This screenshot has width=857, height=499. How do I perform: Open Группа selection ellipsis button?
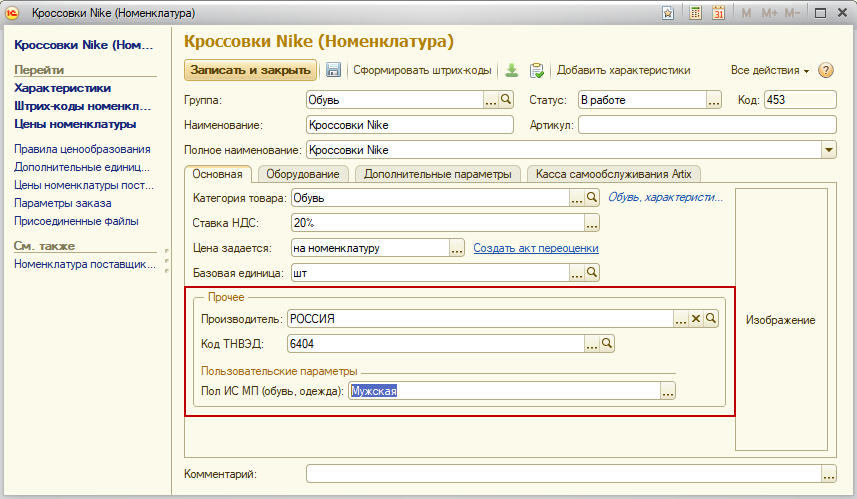pos(491,99)
